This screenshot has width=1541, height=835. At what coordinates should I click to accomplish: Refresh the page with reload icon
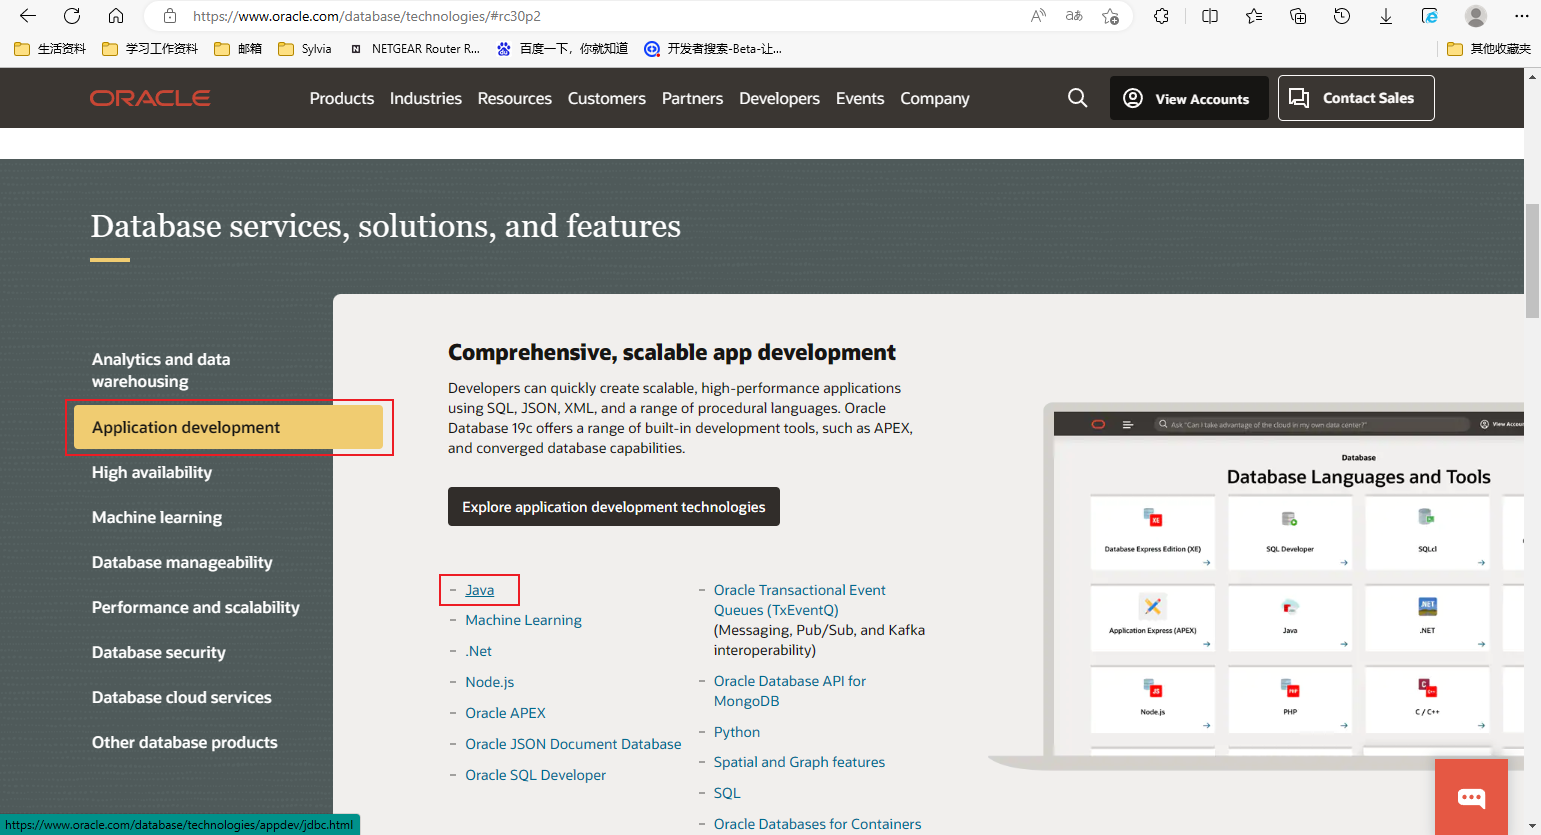point(72,16)
